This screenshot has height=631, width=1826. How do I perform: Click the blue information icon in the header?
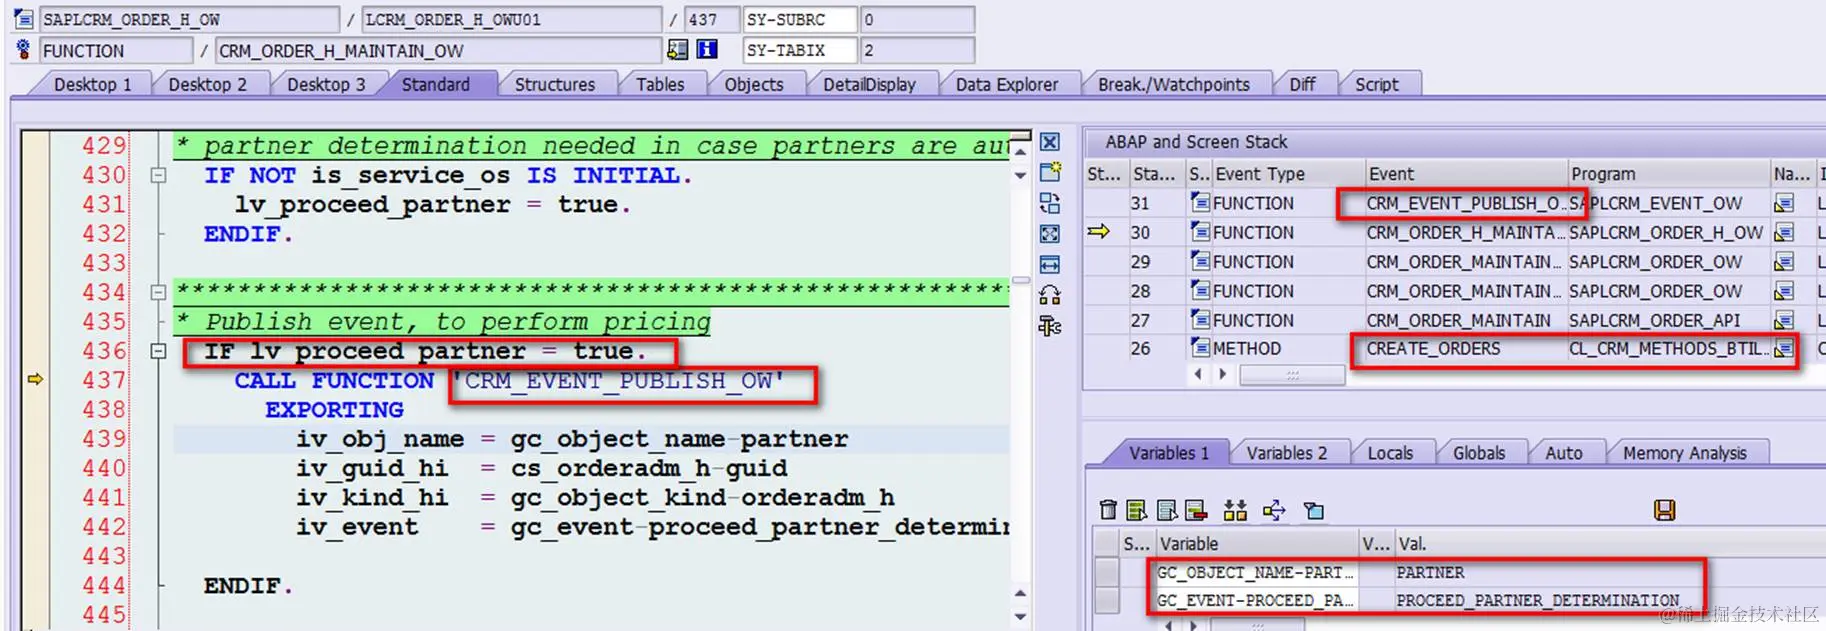click(707, 49)
